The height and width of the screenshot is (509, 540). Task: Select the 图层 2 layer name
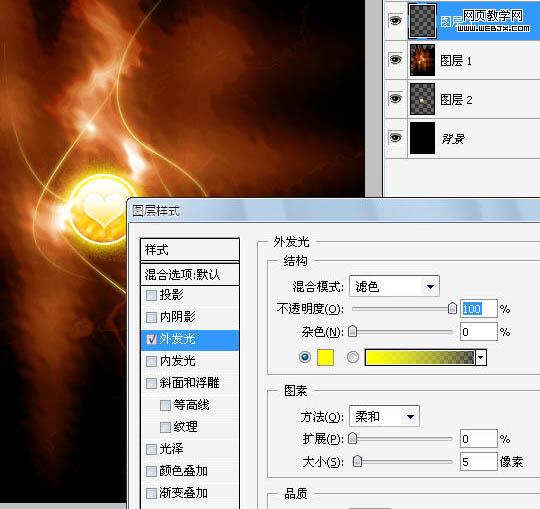click(x=456, y=100)
